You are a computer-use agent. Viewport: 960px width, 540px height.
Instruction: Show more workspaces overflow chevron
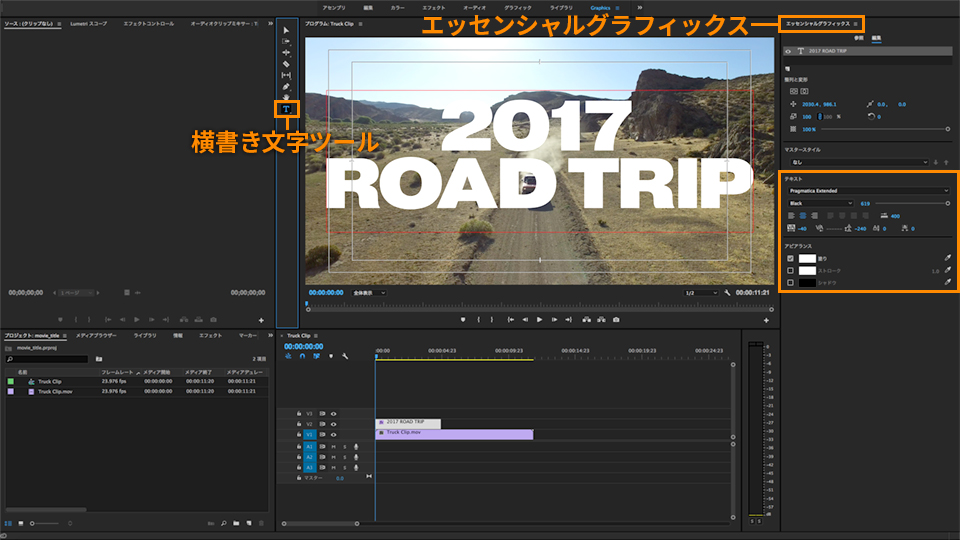pos(640,8)
